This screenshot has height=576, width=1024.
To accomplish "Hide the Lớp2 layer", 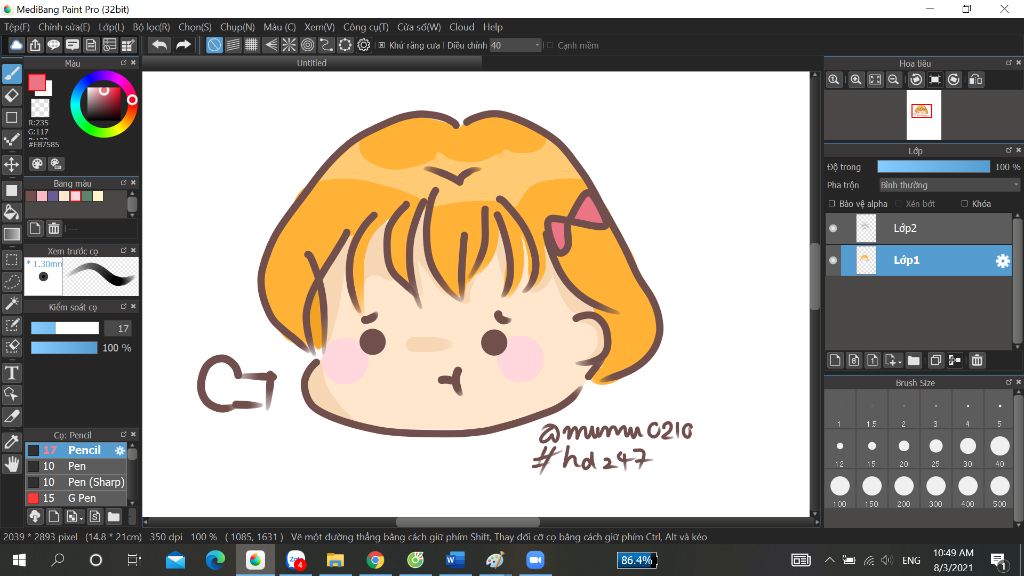I will point(833,228).
